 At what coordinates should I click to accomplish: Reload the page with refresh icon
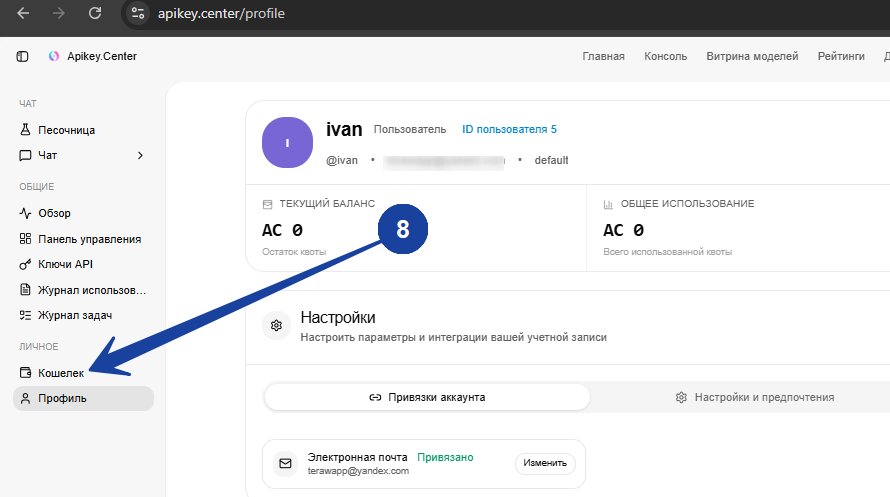pyautogui.click(x=95, y=13)
